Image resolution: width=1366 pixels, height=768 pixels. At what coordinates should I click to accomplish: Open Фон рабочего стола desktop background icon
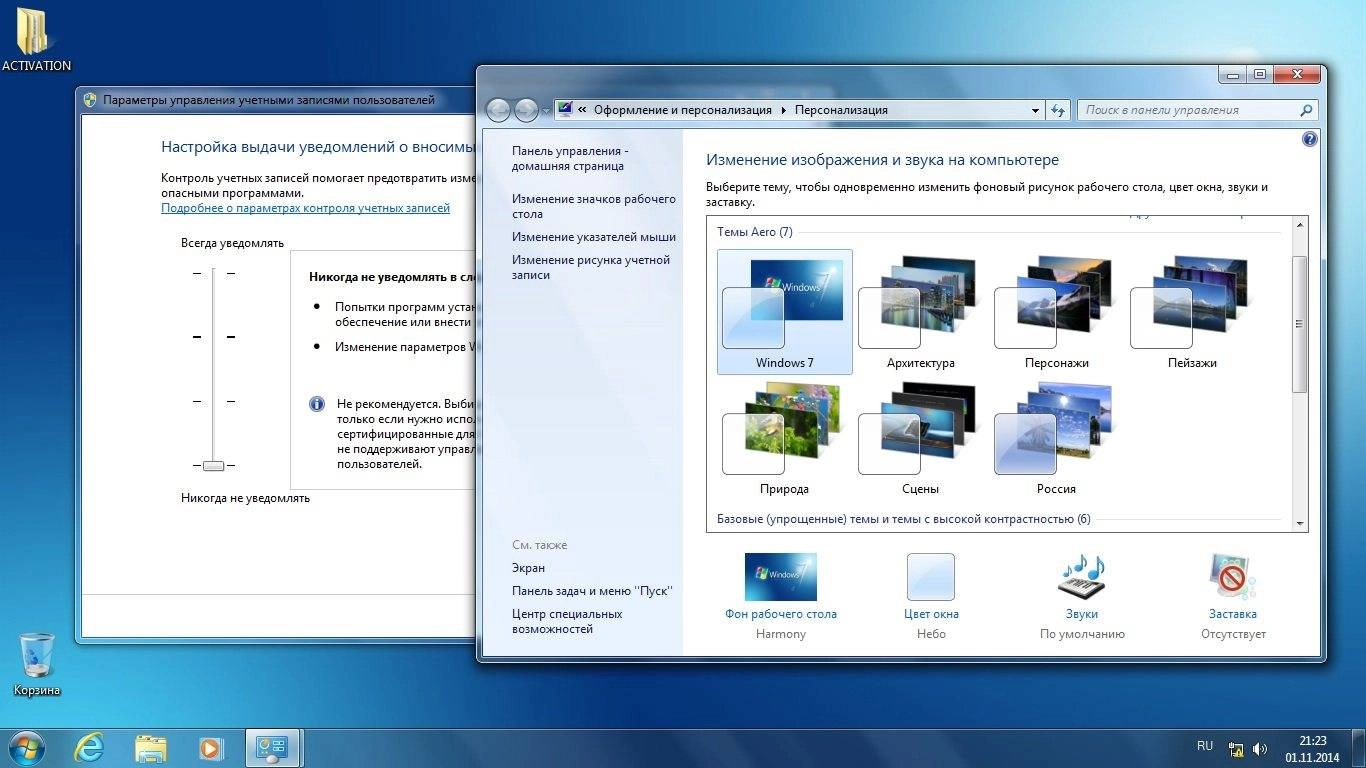[x=781, y=577]
